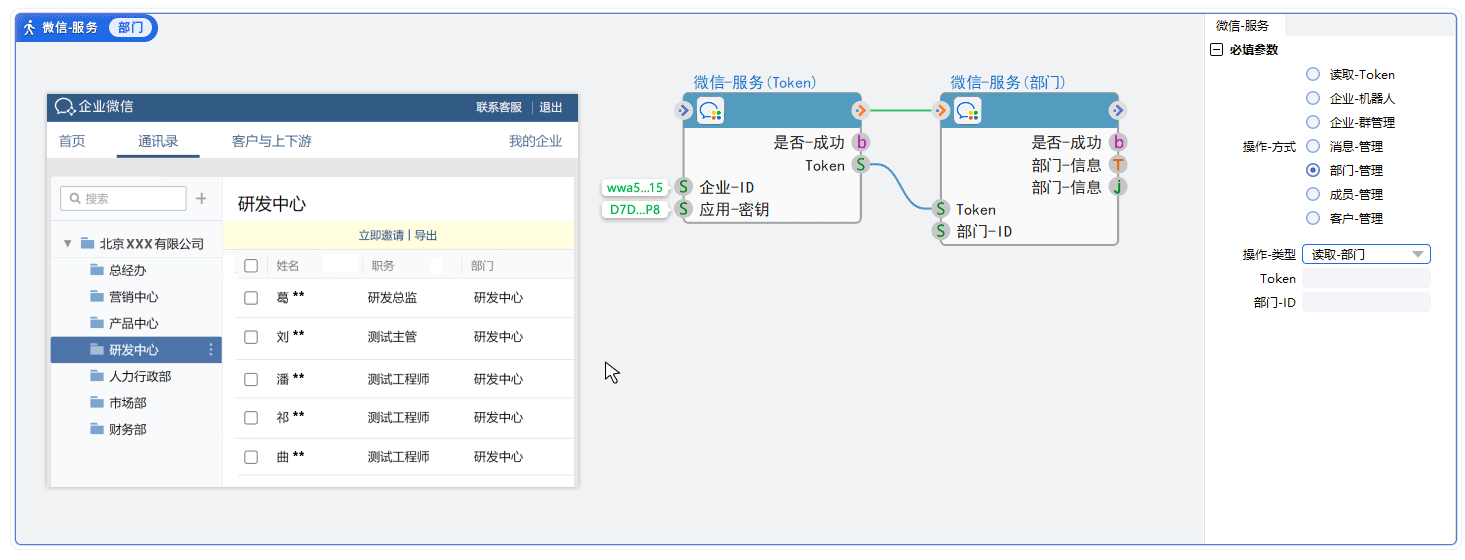The image size is (1465, 560).
Task: Click the 企业-ID string input port
Action: point(684,187)
